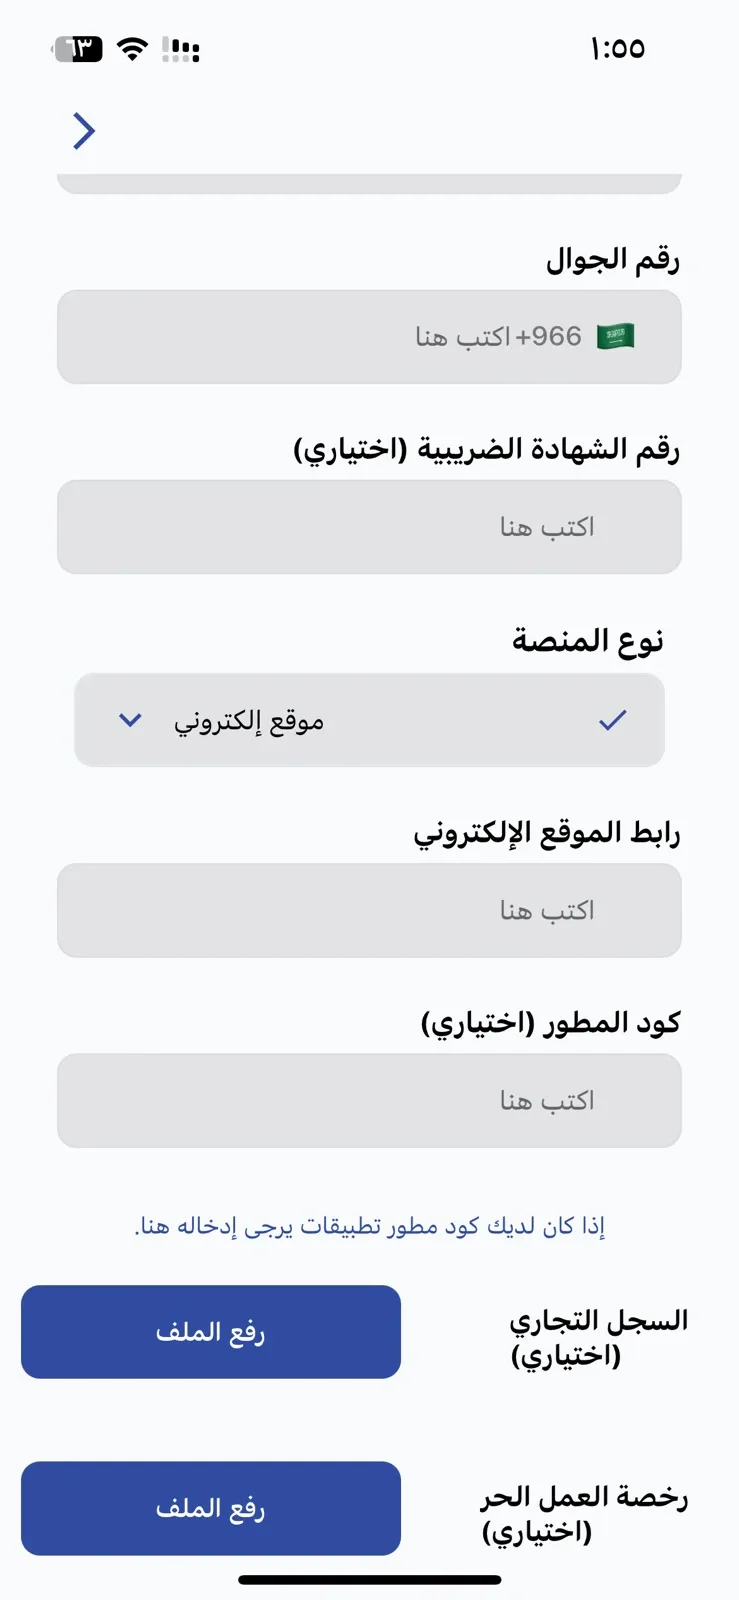The height and width of the screenshot is (1600, 739).
Task: Open the موقع إلكتروني platform selector
Action: pos(369,720)
